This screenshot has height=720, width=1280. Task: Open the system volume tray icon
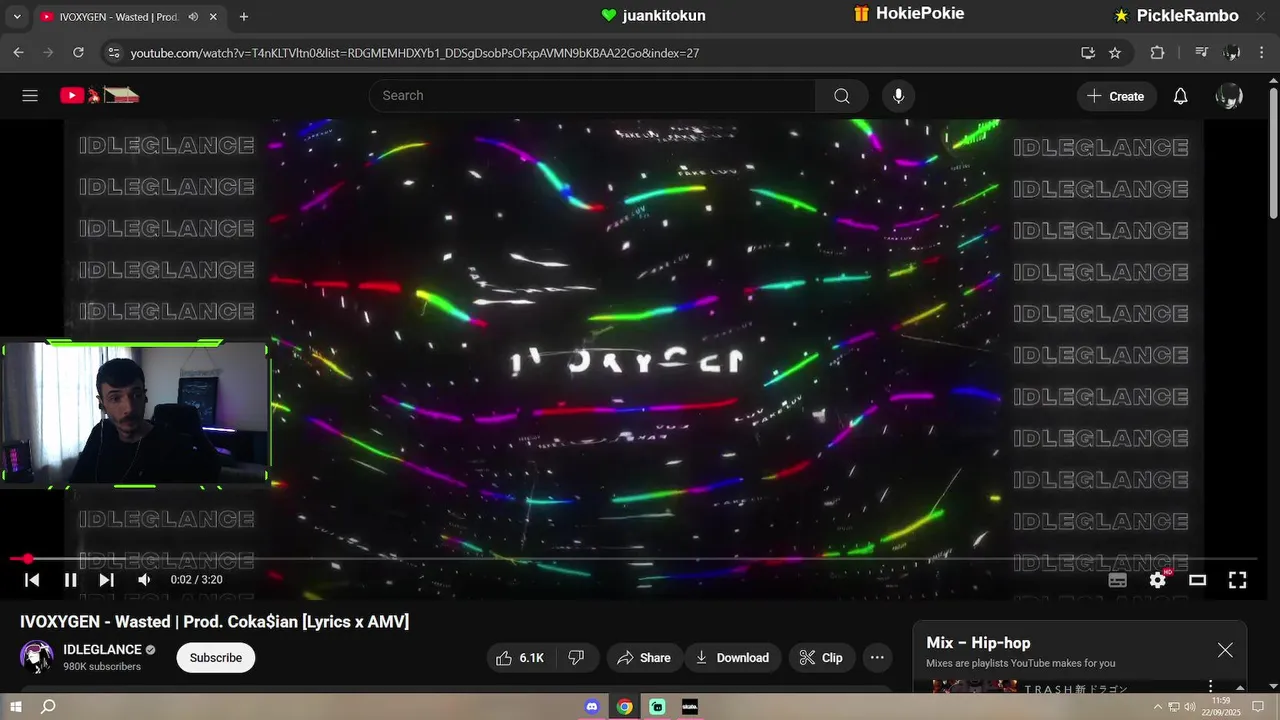point(1189,707)
